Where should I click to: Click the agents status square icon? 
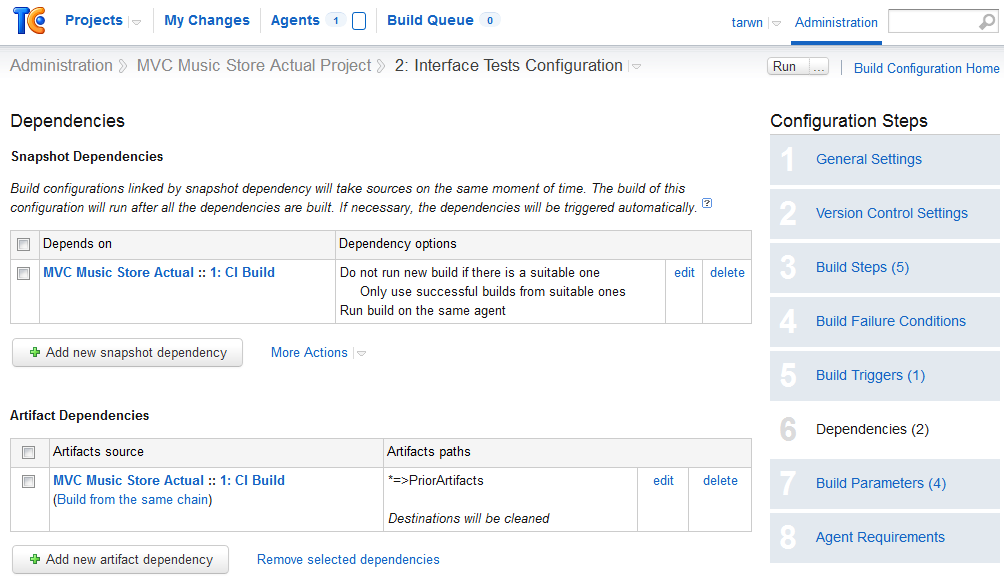click(x=359, y=21)
